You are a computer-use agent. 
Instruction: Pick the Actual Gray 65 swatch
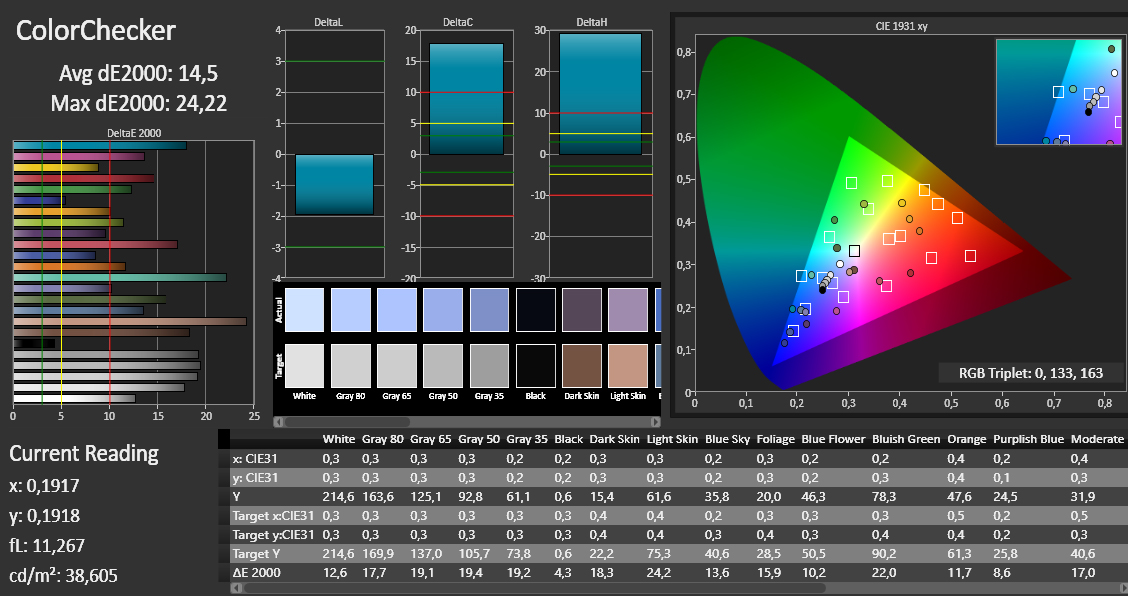pyautogui.click(x=397, y=310)
